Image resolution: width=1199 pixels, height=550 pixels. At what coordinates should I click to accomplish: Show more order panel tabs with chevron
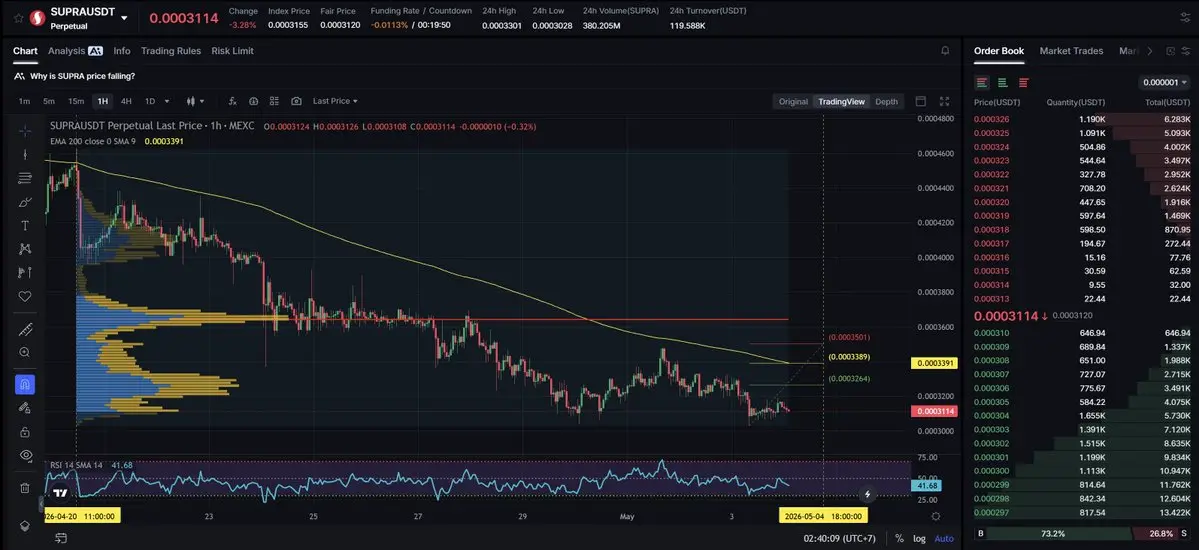tap(1149, 50)
